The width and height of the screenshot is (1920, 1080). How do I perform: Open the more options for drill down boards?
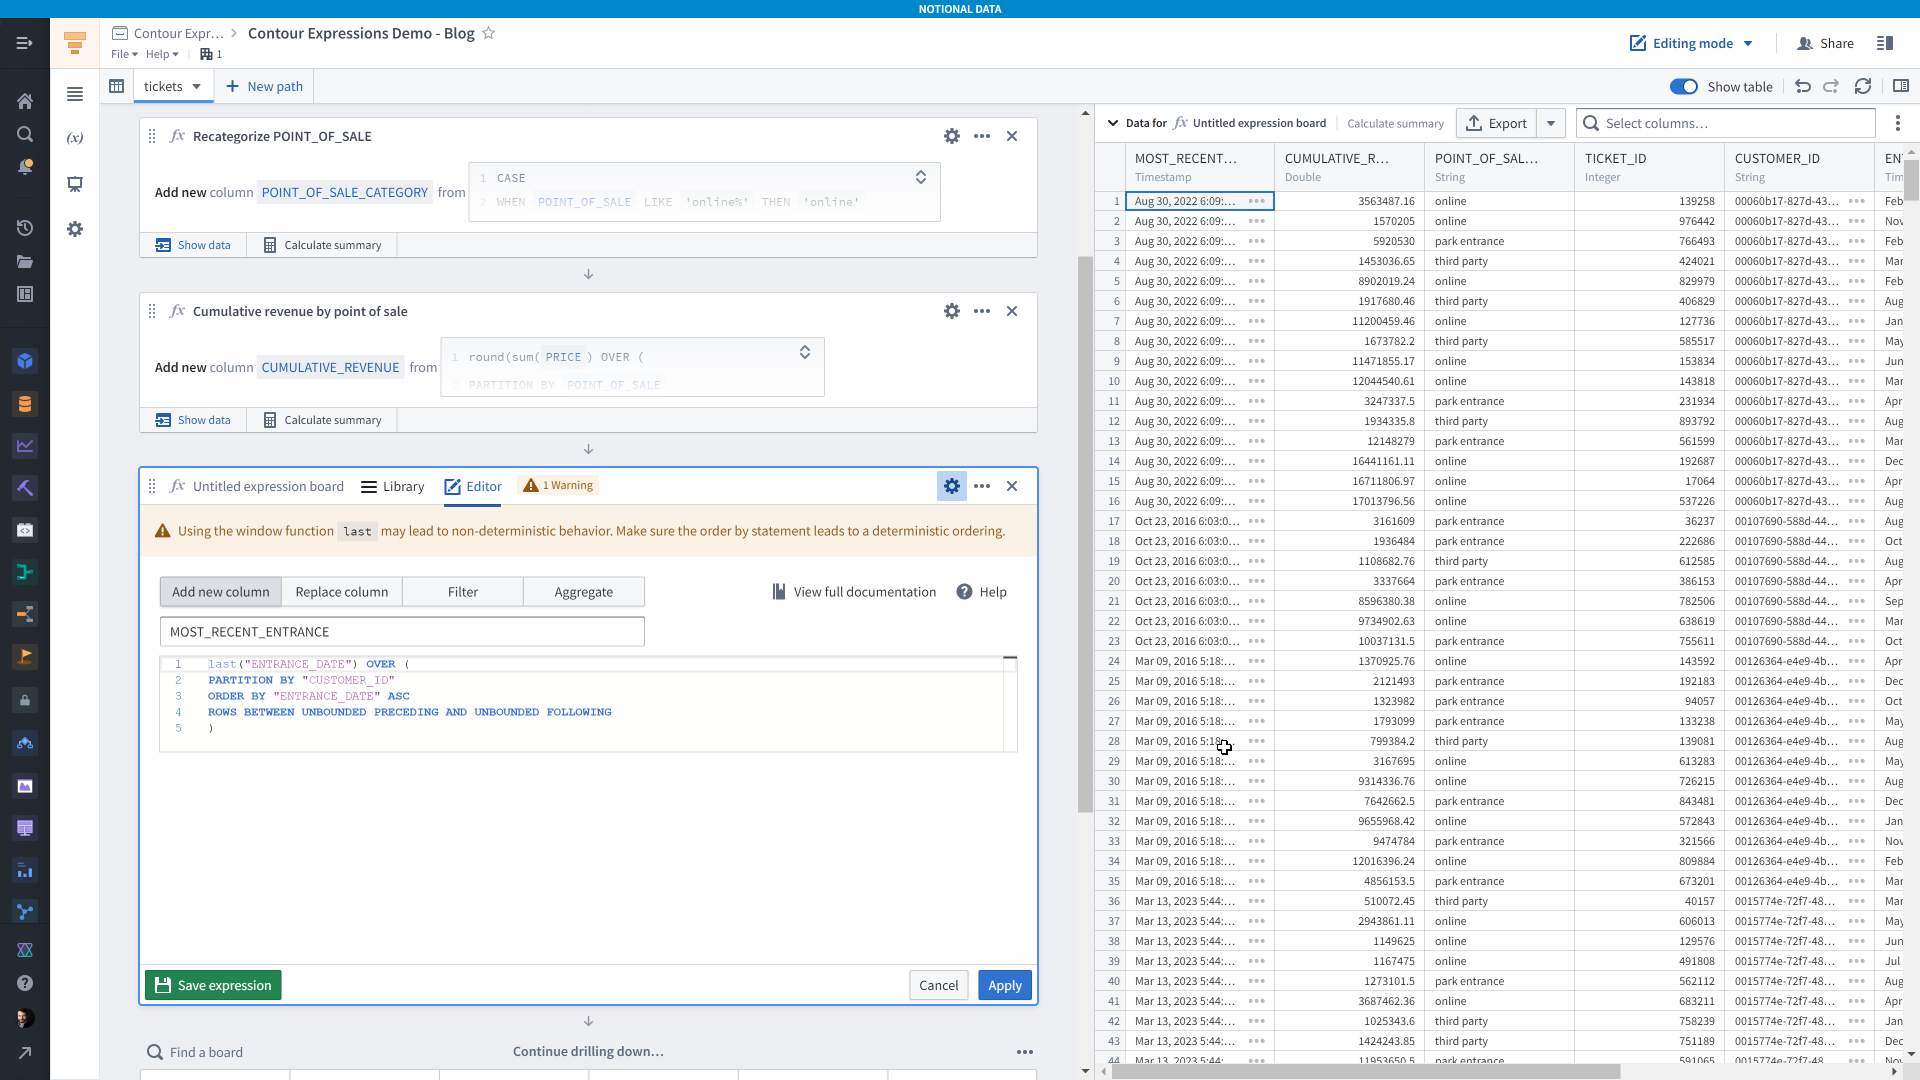tap(1025, 1052)
